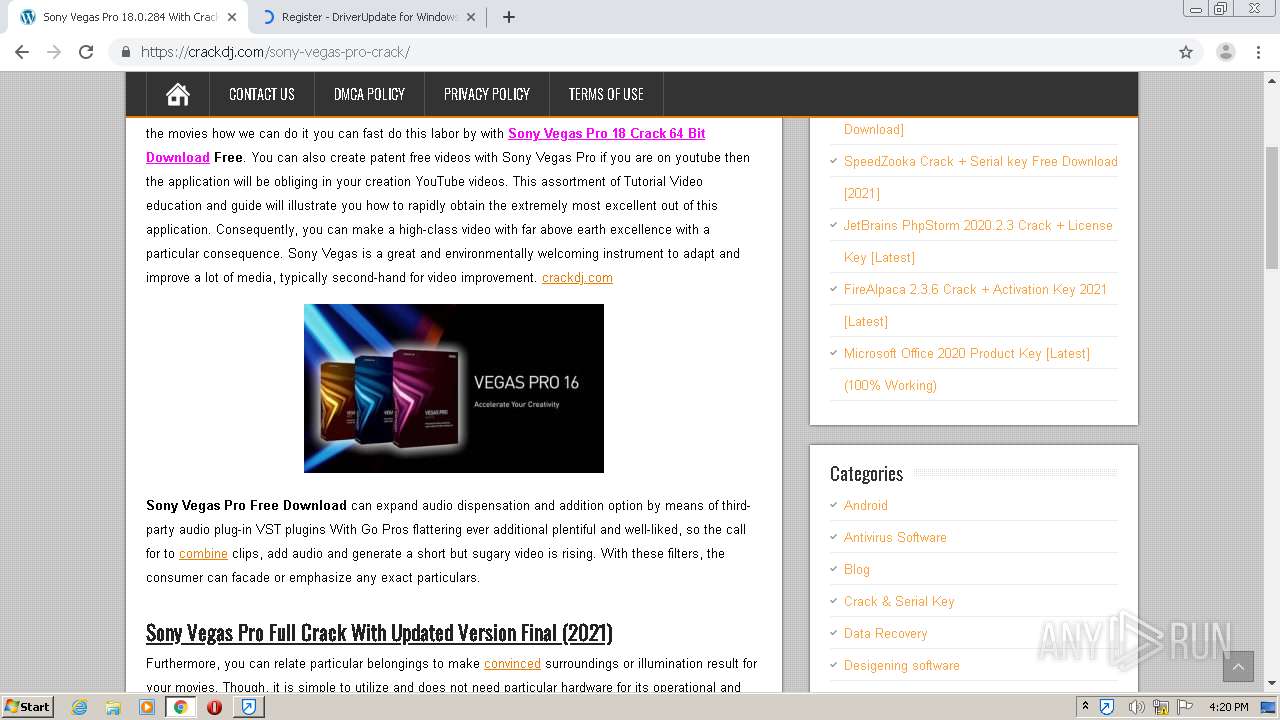The image size is (1280, 720).
Task: Open the media player taskbar icon
Action: 147,707
